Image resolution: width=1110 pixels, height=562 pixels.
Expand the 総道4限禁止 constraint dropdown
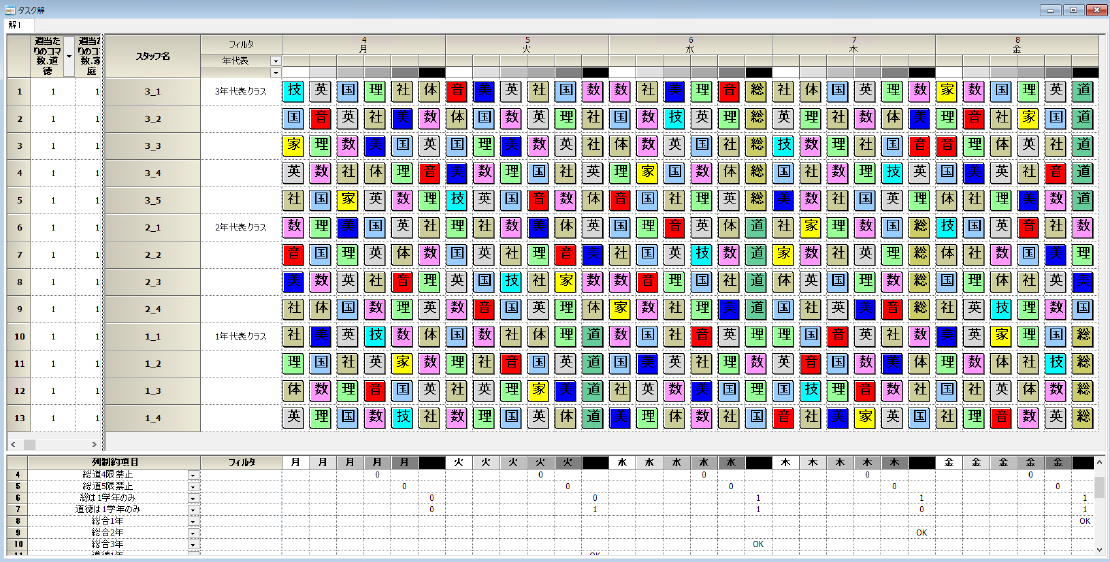tap(194, 473)
